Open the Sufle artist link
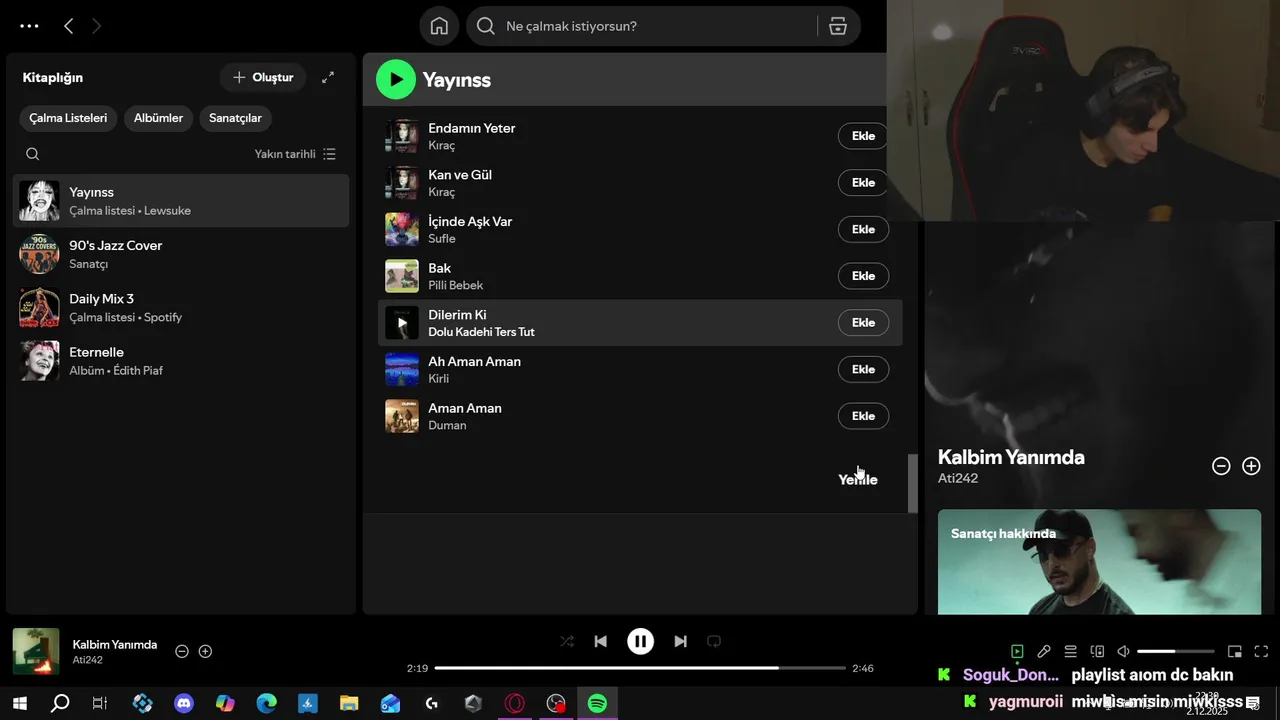 tap(442, 239)
